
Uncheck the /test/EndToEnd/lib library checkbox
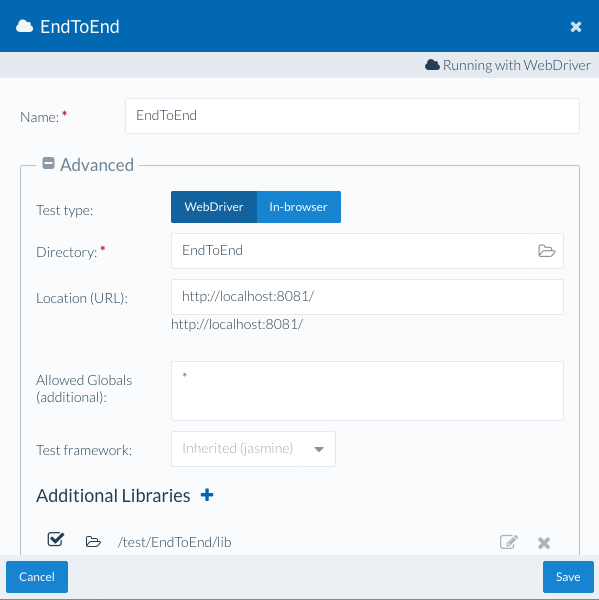pyautogui.click(x=56, y=539)
